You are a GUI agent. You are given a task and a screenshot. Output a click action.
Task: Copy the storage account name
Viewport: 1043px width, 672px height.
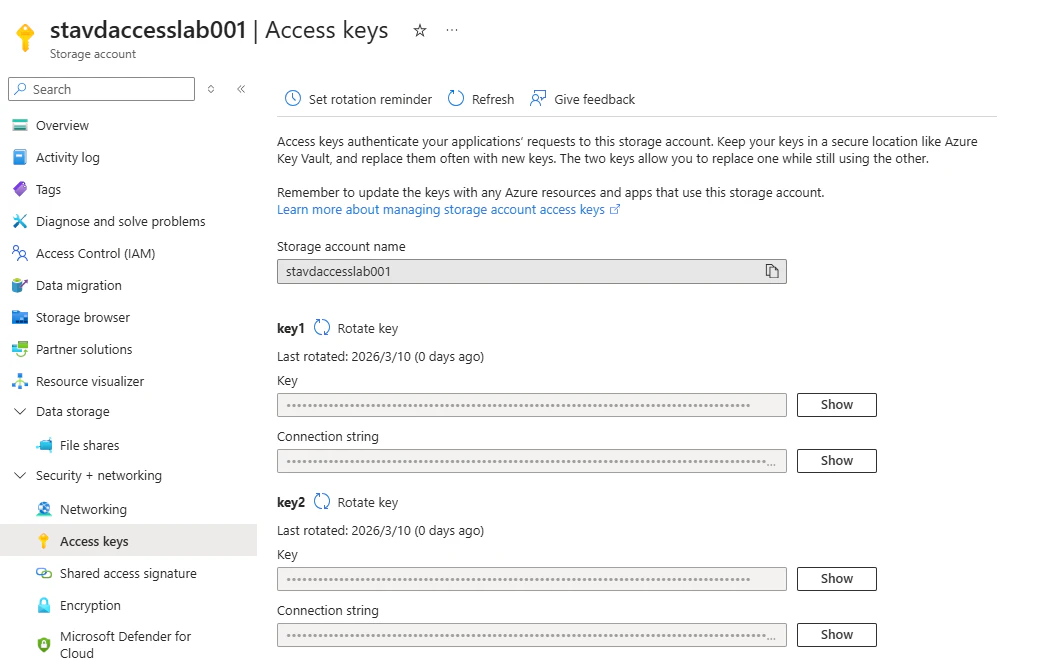pyautogui.click(x=772, y=271)
